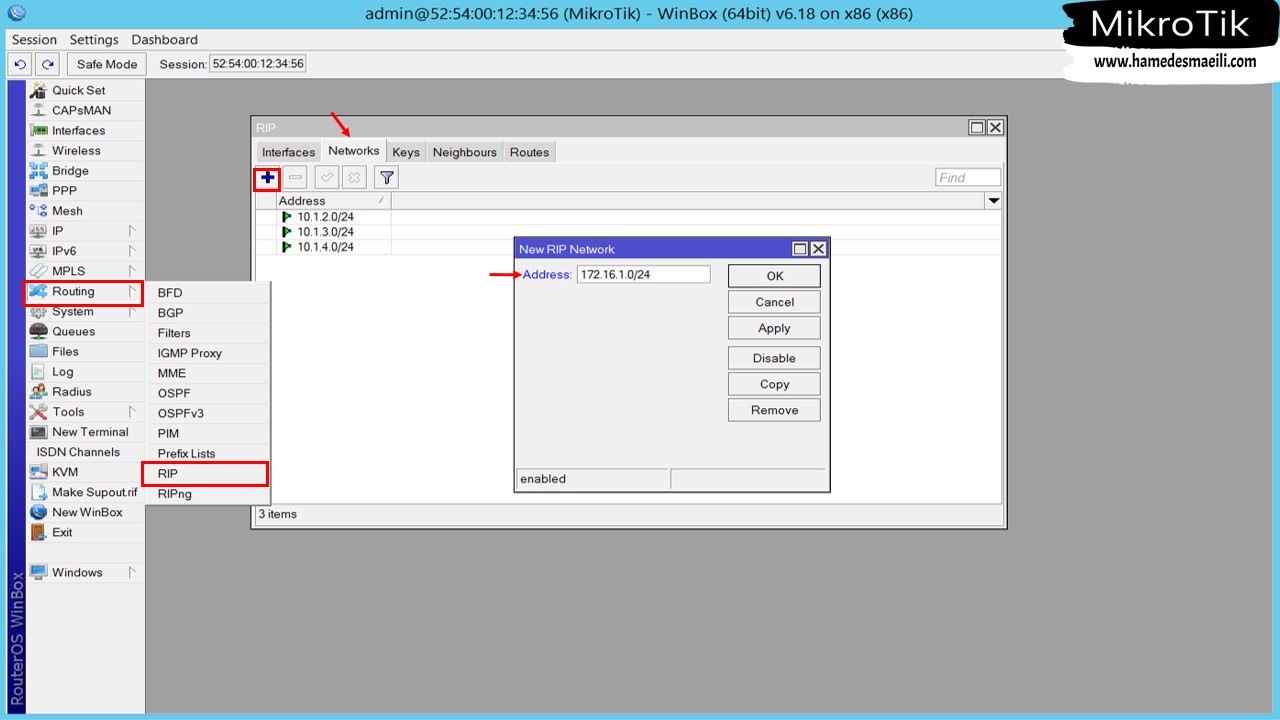Open the Settings menu
Viewport: 1280px width, 720px height.
point(94,40)
